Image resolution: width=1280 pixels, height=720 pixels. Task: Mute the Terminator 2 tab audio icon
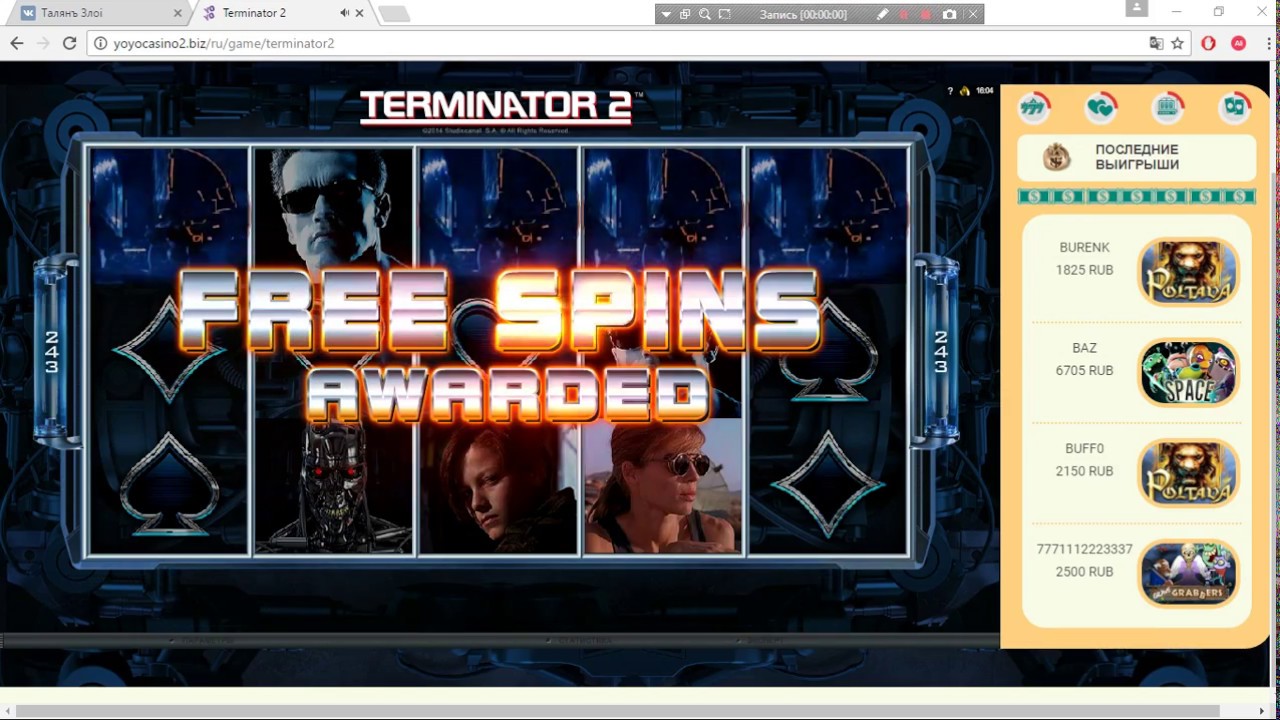pos(344,13)
